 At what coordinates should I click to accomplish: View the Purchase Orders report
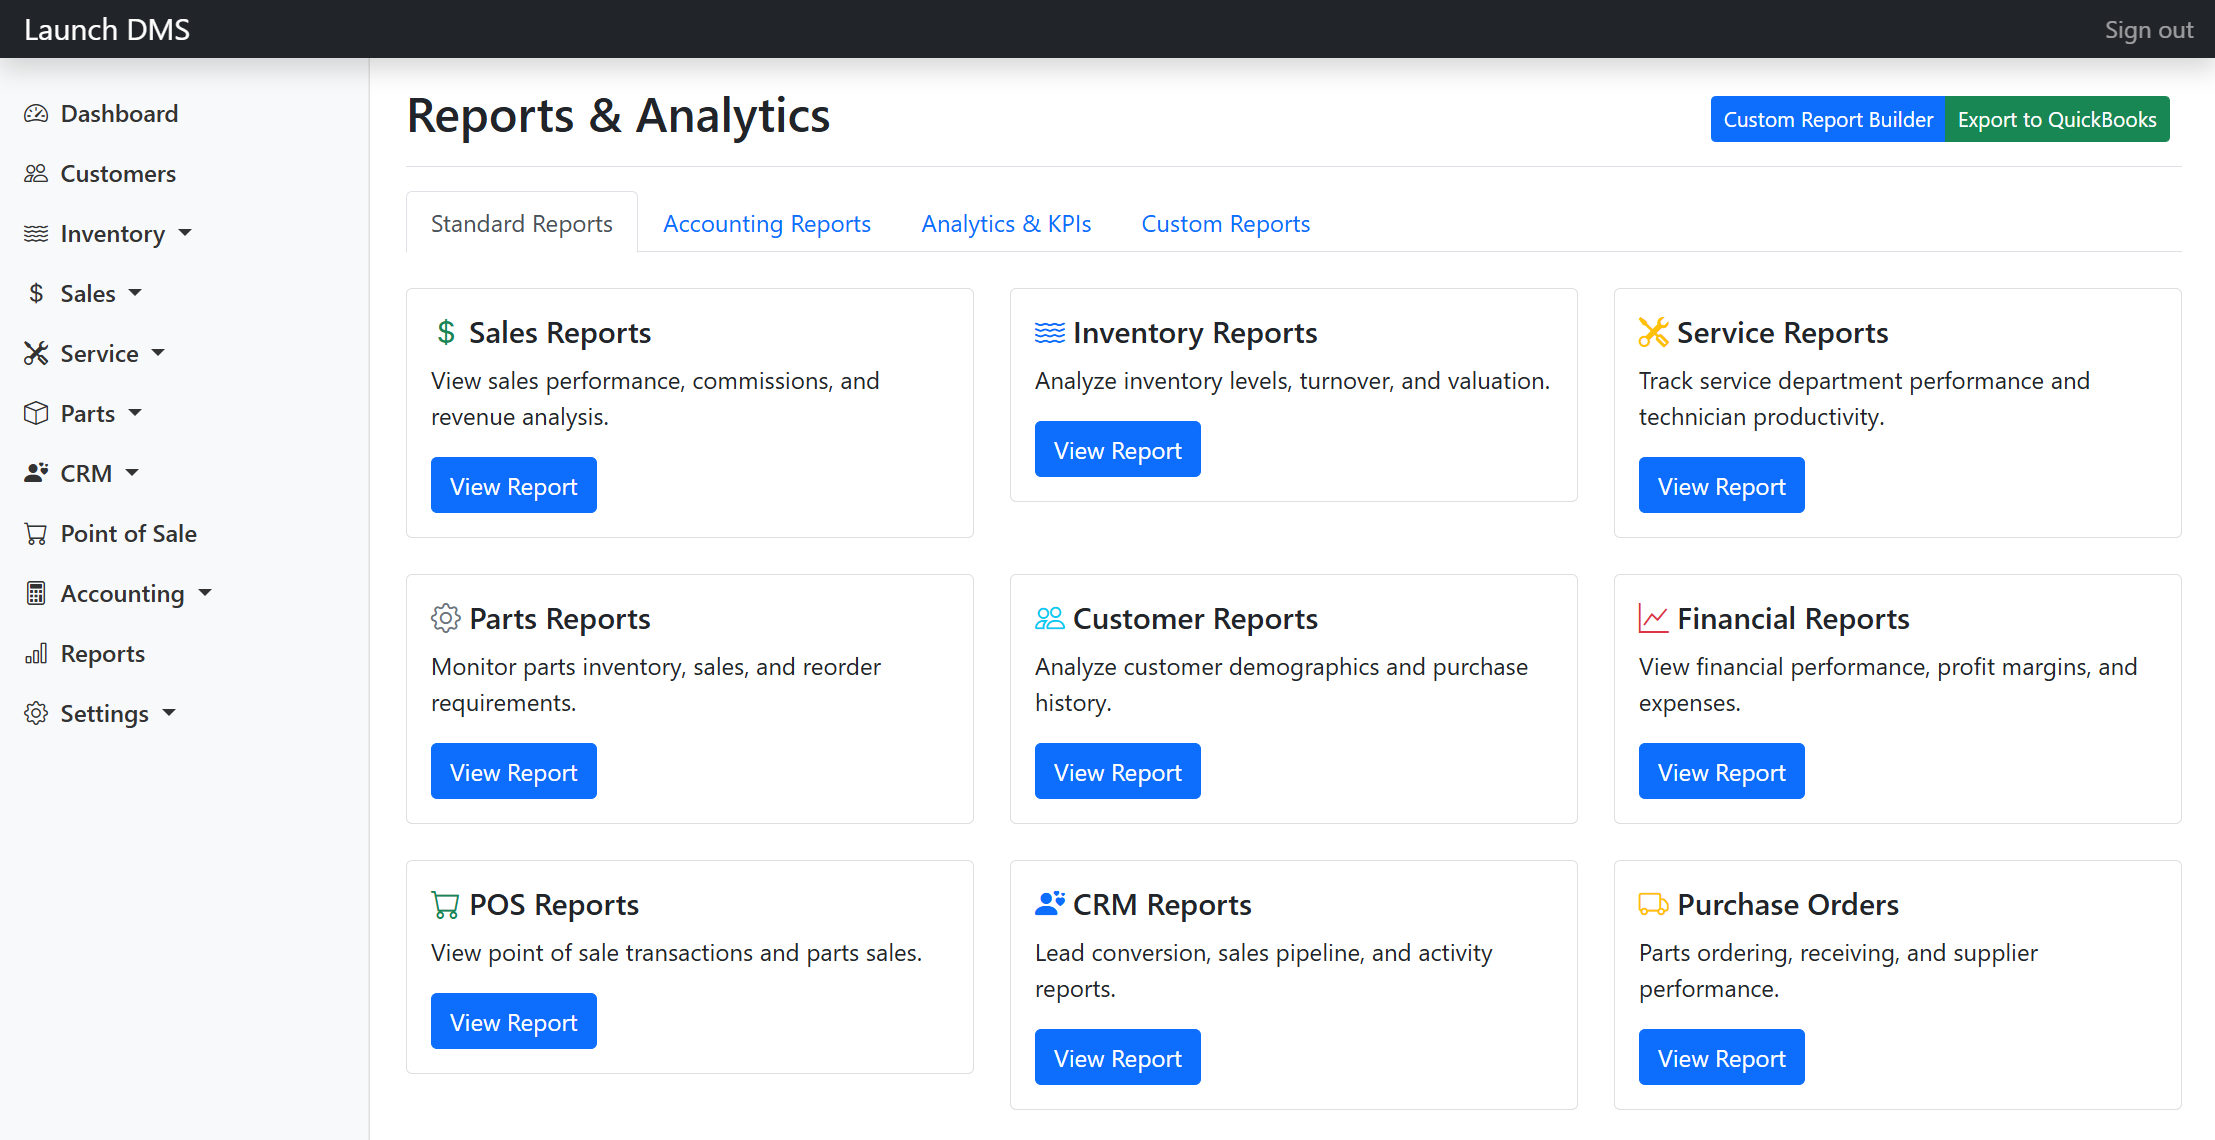tap(1721, 1057)
